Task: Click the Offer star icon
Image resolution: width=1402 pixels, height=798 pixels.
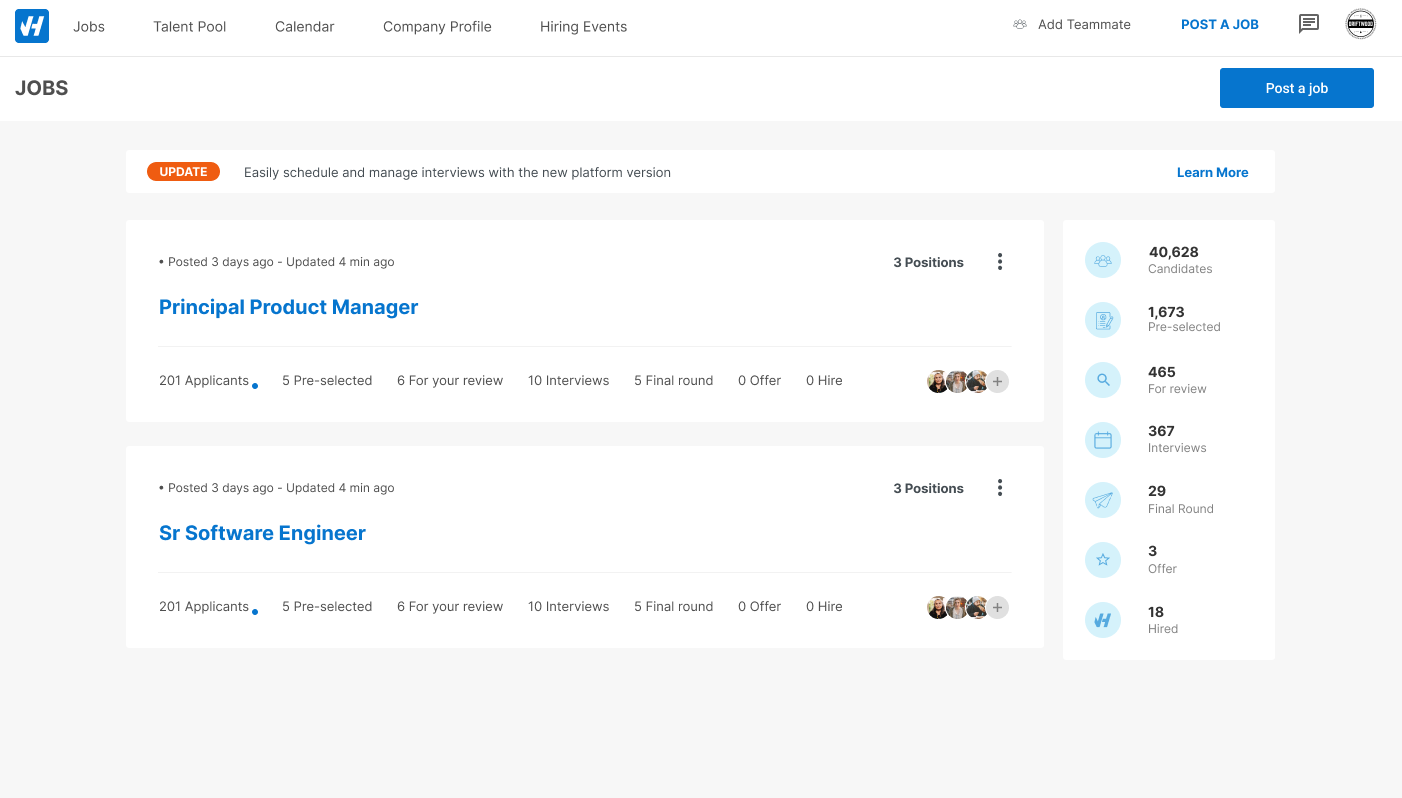Action: [x=1103, y=560]
